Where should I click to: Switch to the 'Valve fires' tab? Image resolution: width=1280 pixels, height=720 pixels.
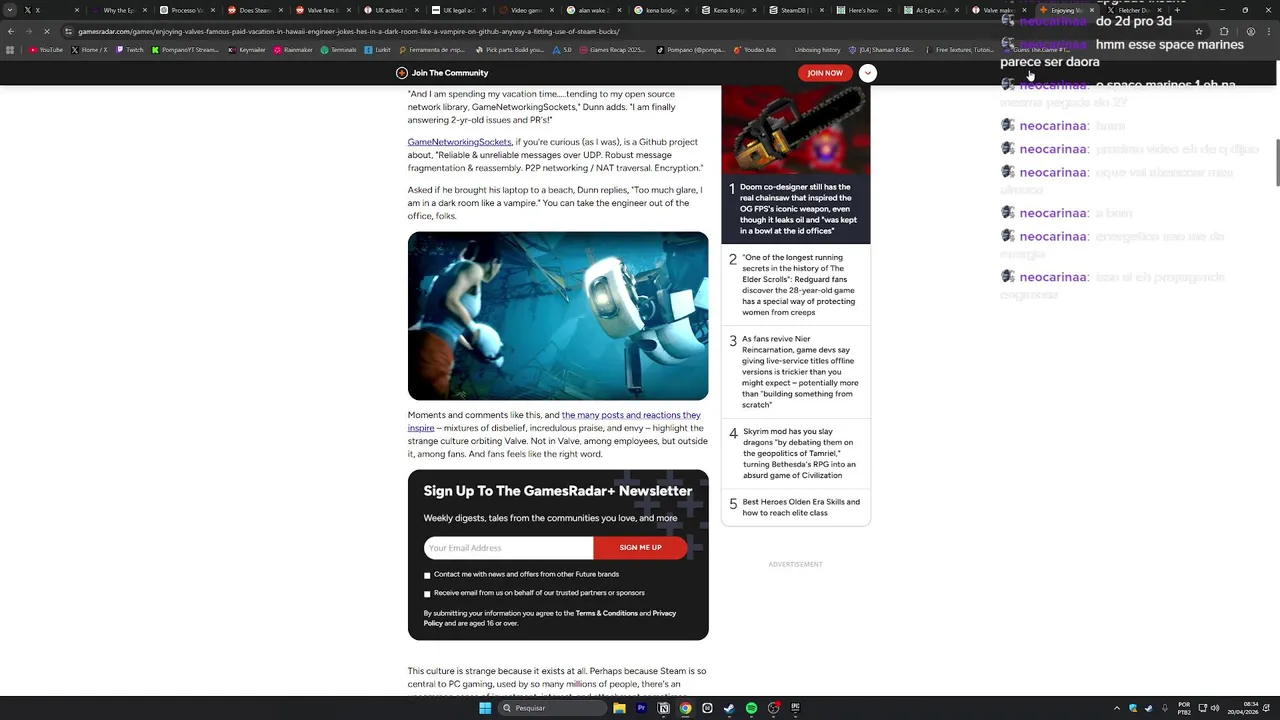tap(322, 10)
